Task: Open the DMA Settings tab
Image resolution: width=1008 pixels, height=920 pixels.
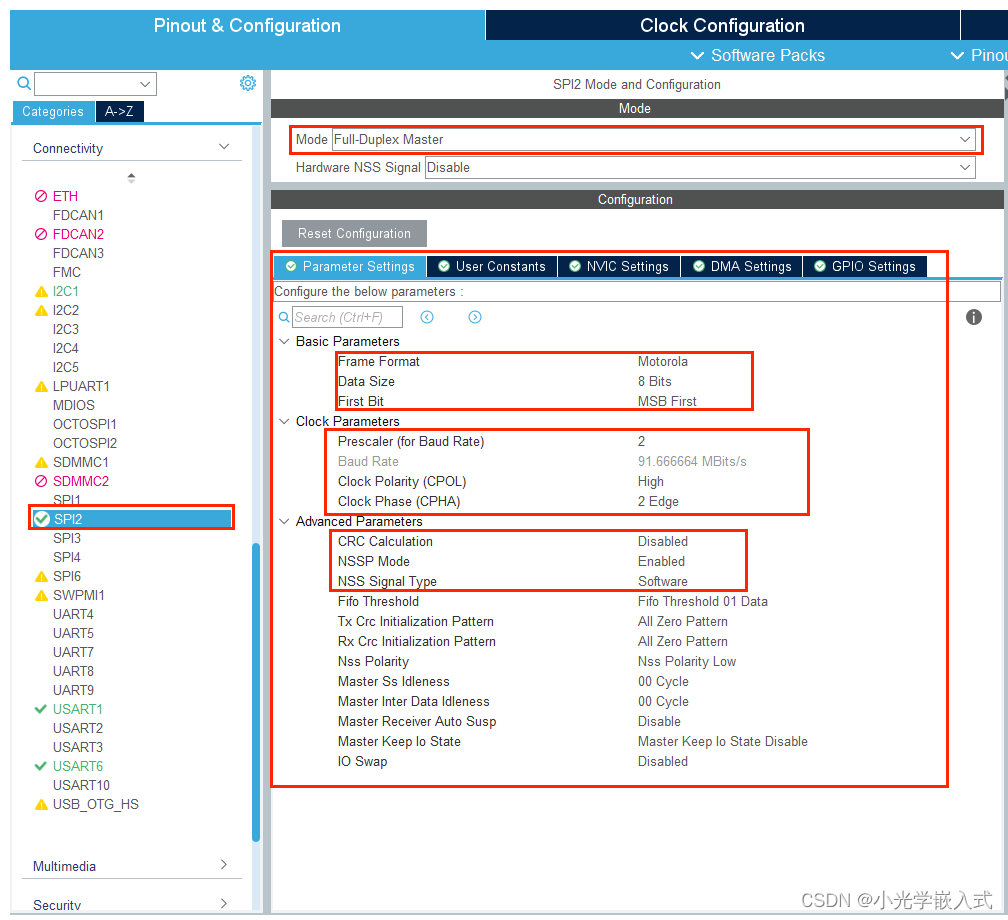Action: coord(742,266)
